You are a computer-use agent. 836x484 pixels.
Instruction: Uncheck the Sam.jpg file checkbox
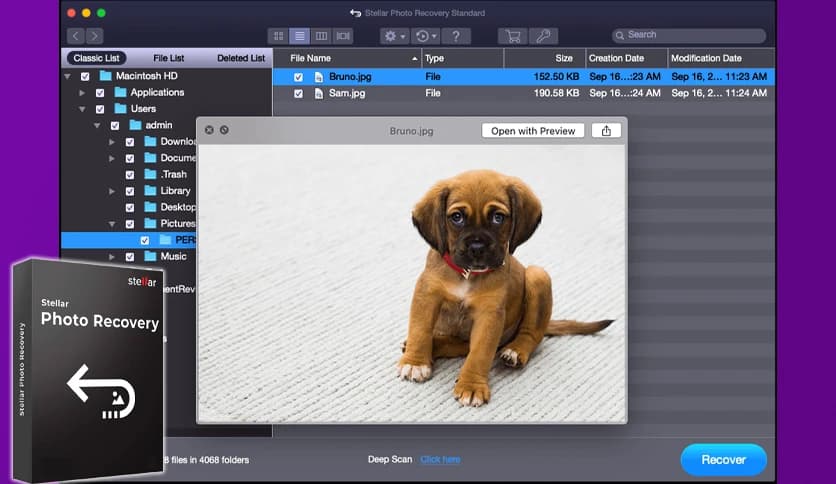[298, 93]
